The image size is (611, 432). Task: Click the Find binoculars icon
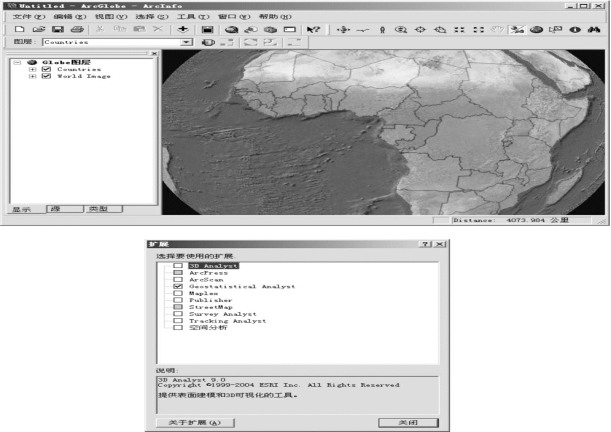click(x=594, y=30)
